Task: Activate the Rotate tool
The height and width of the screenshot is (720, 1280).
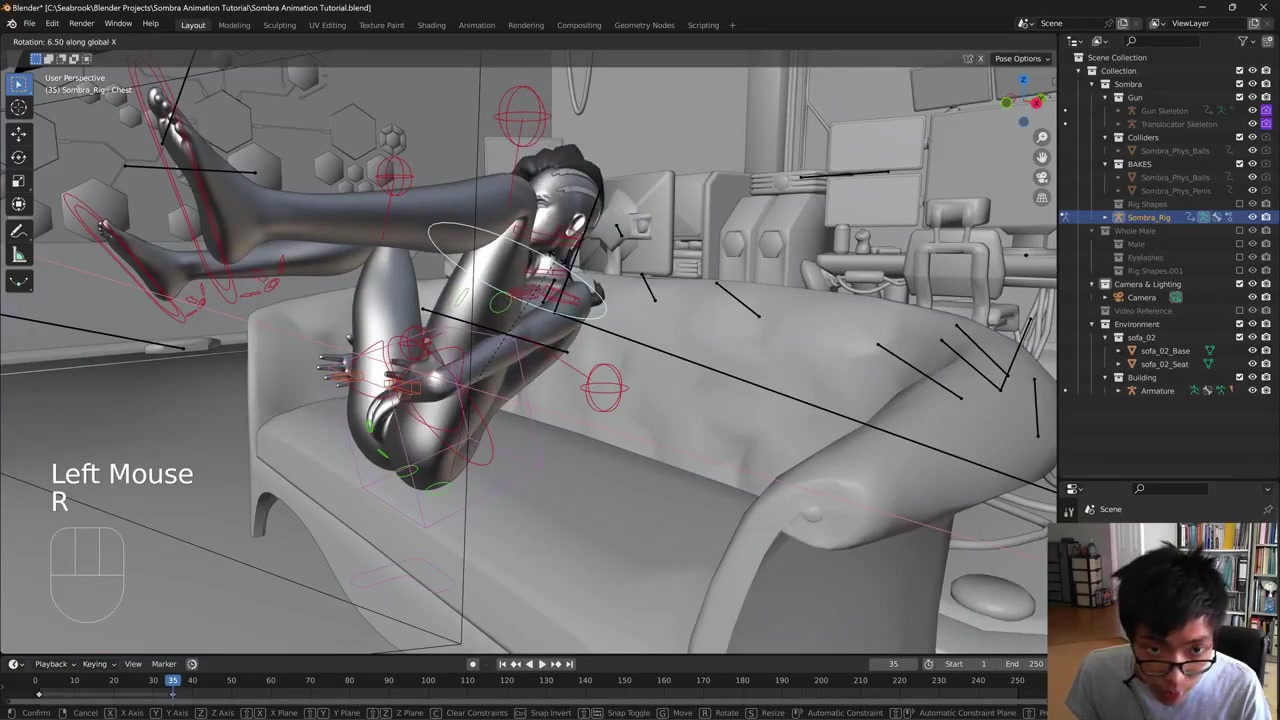Action: coord(18,157)
